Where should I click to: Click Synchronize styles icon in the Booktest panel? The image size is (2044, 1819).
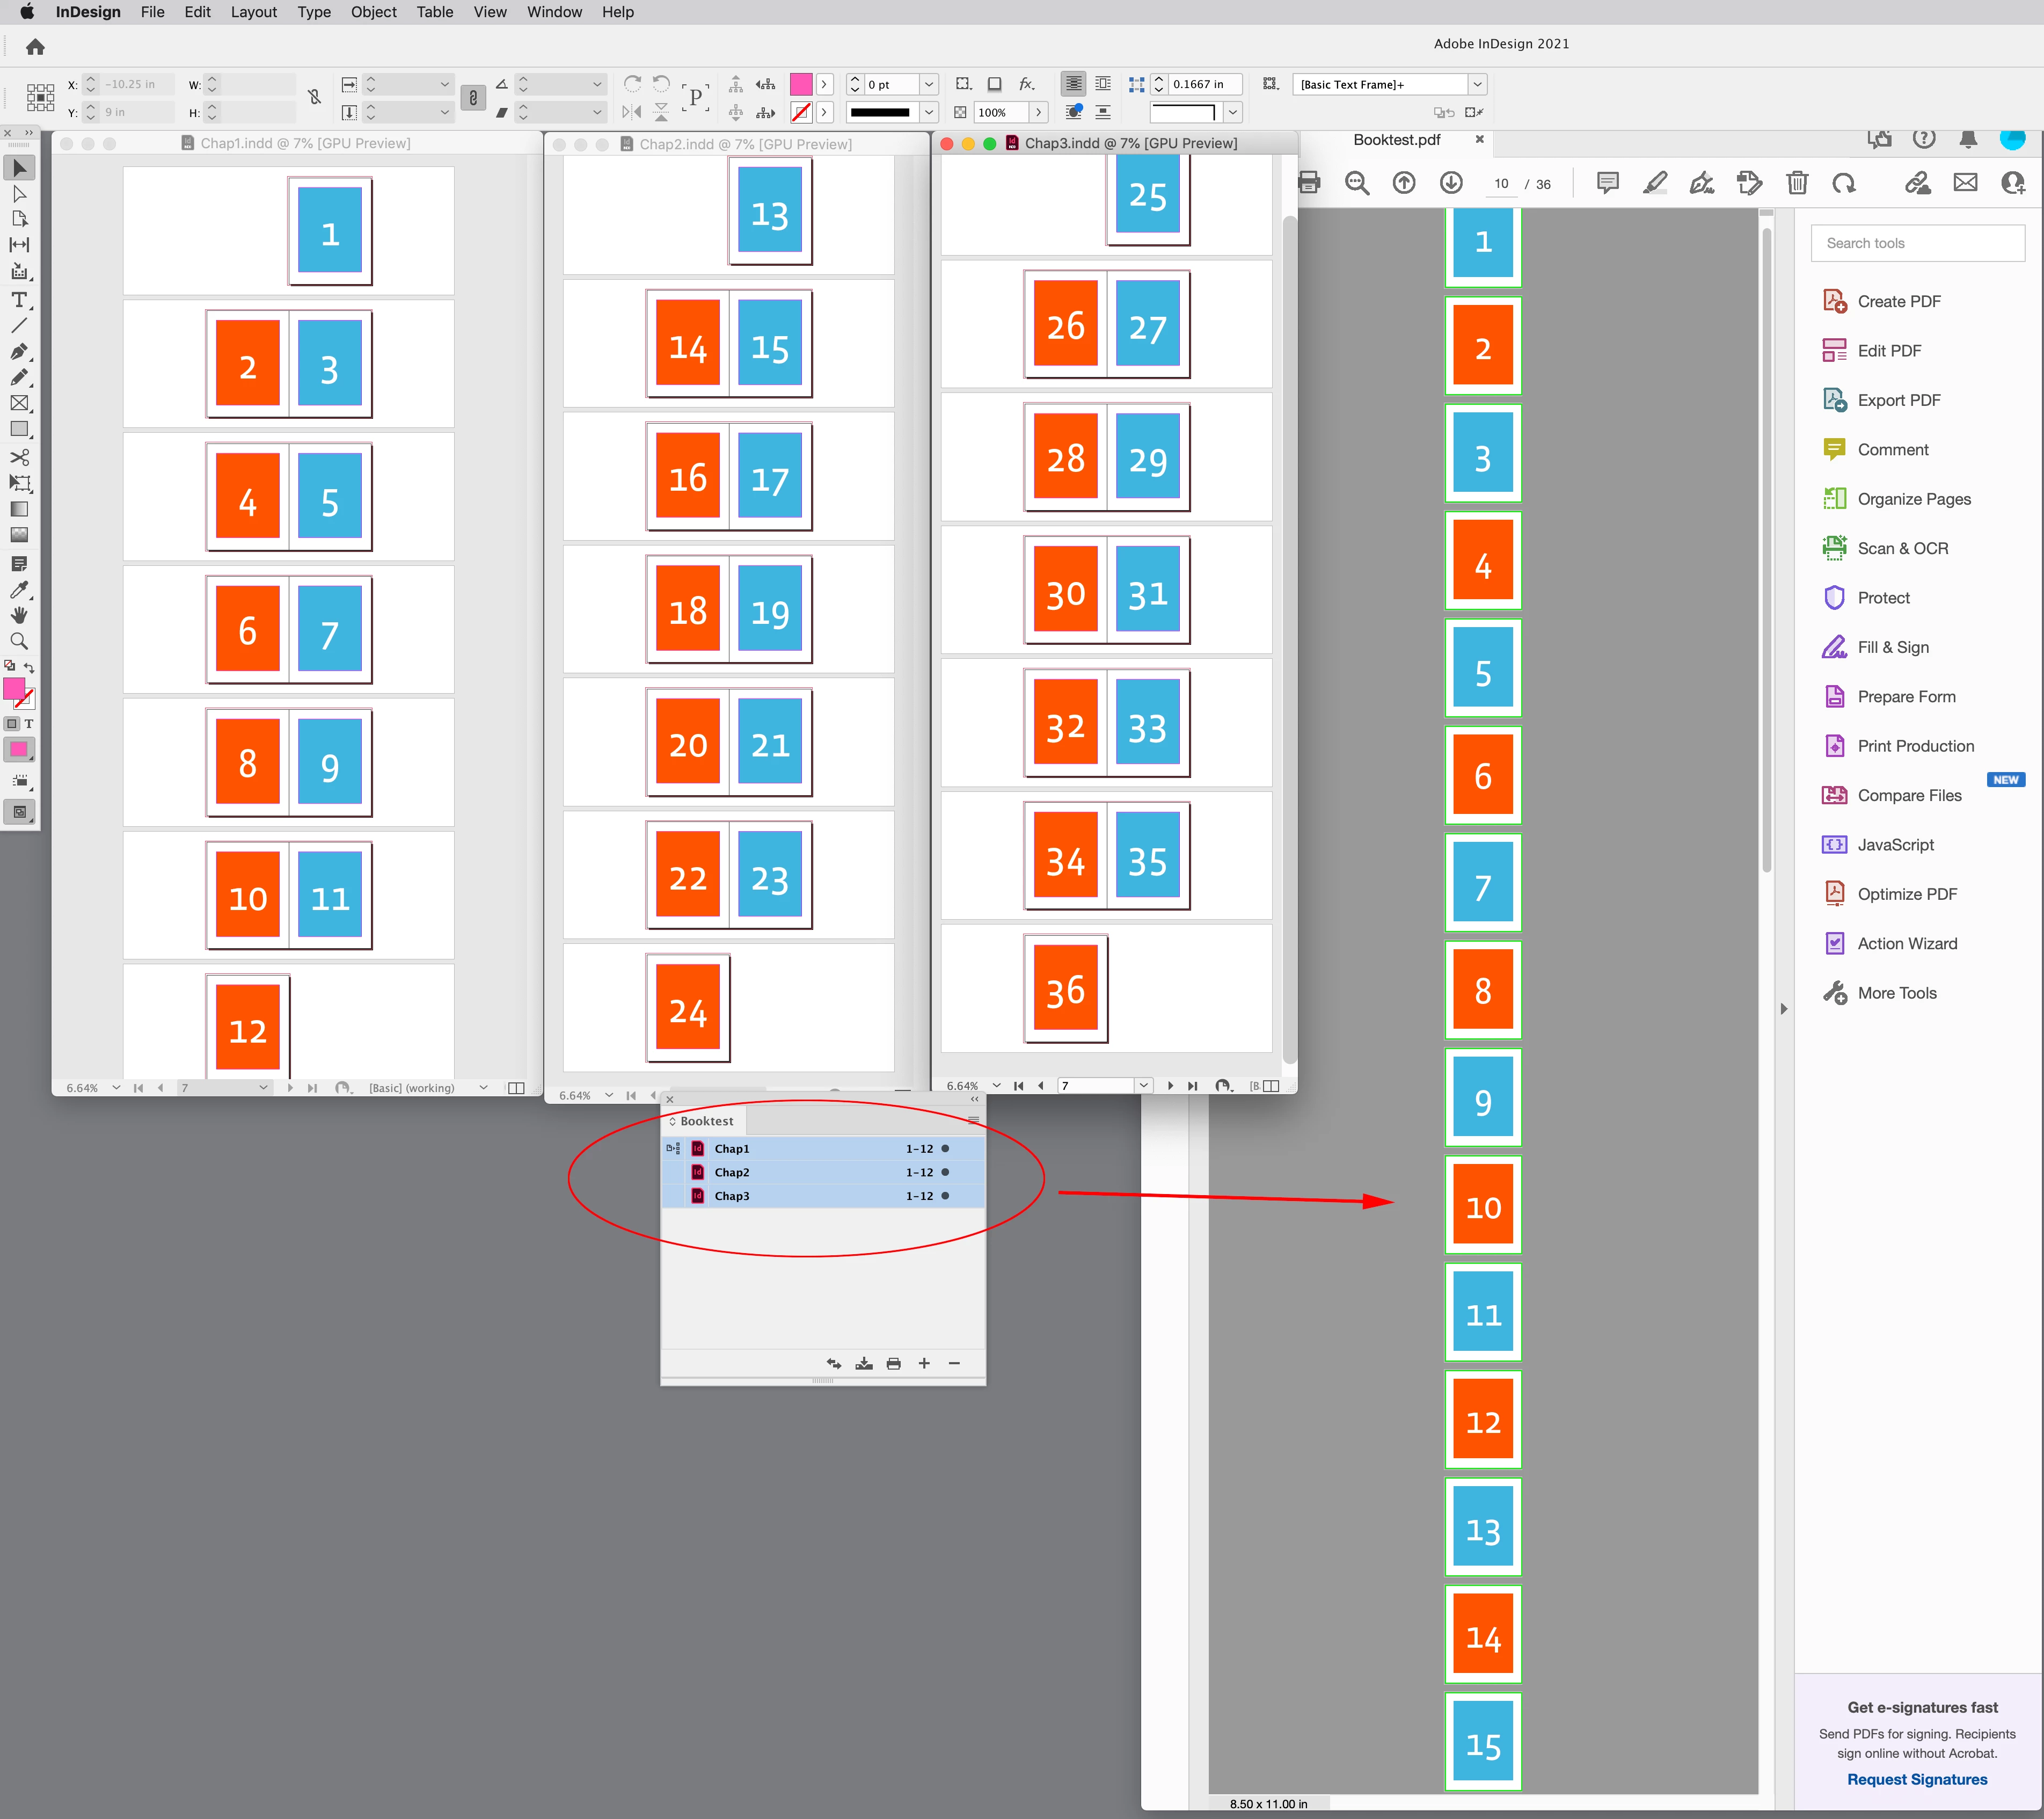tap(834, 1363)
